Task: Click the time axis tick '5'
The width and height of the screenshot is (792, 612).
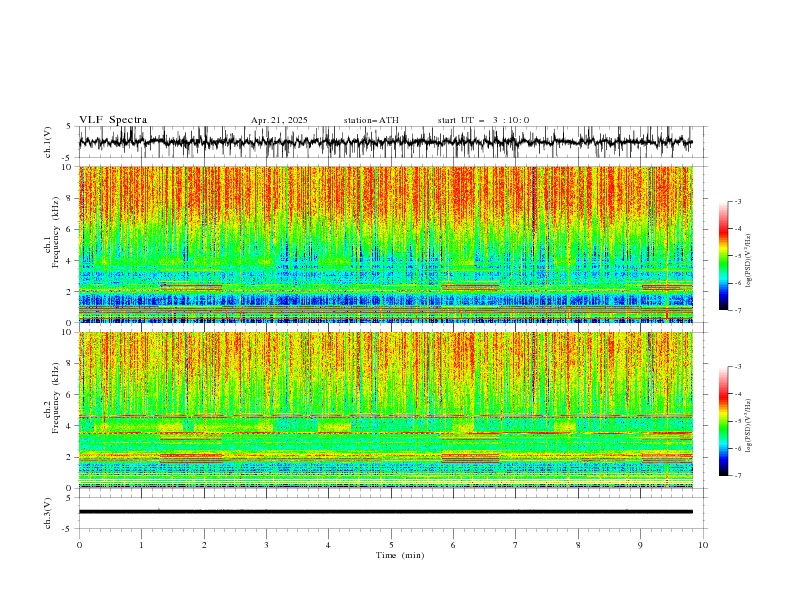Action: [391, 545]
